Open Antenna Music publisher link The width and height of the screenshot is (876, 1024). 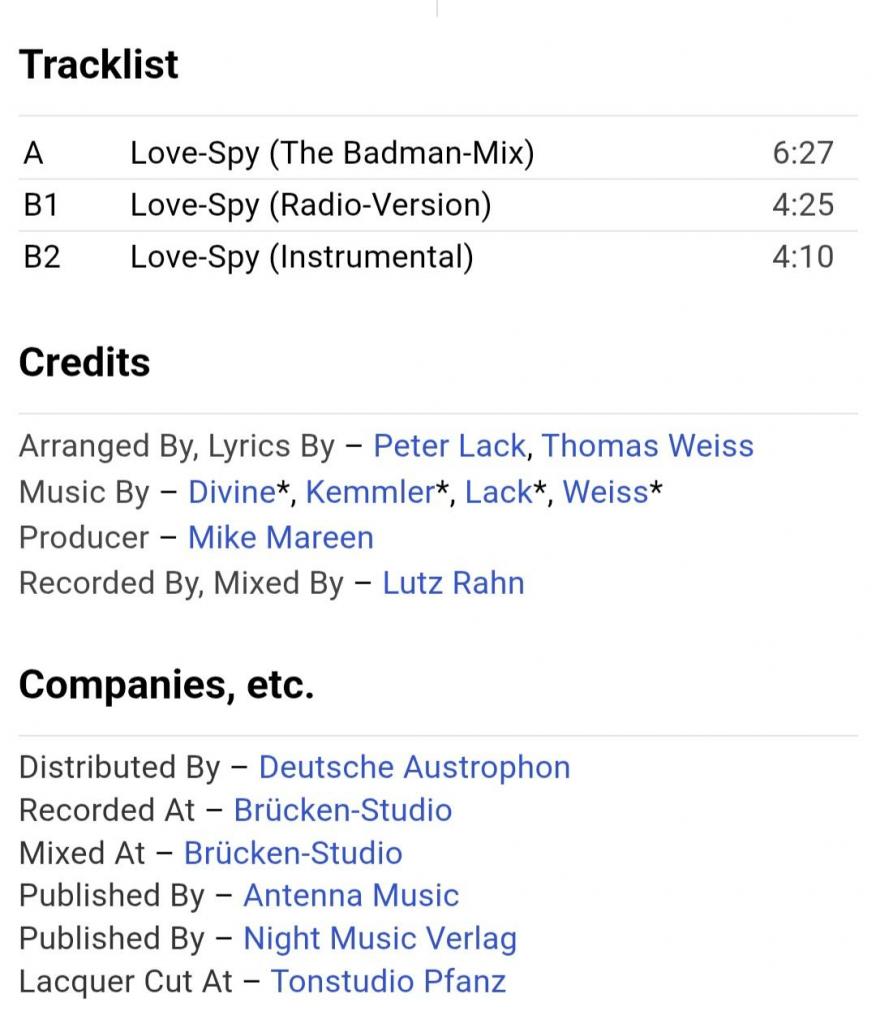[351, 896]
